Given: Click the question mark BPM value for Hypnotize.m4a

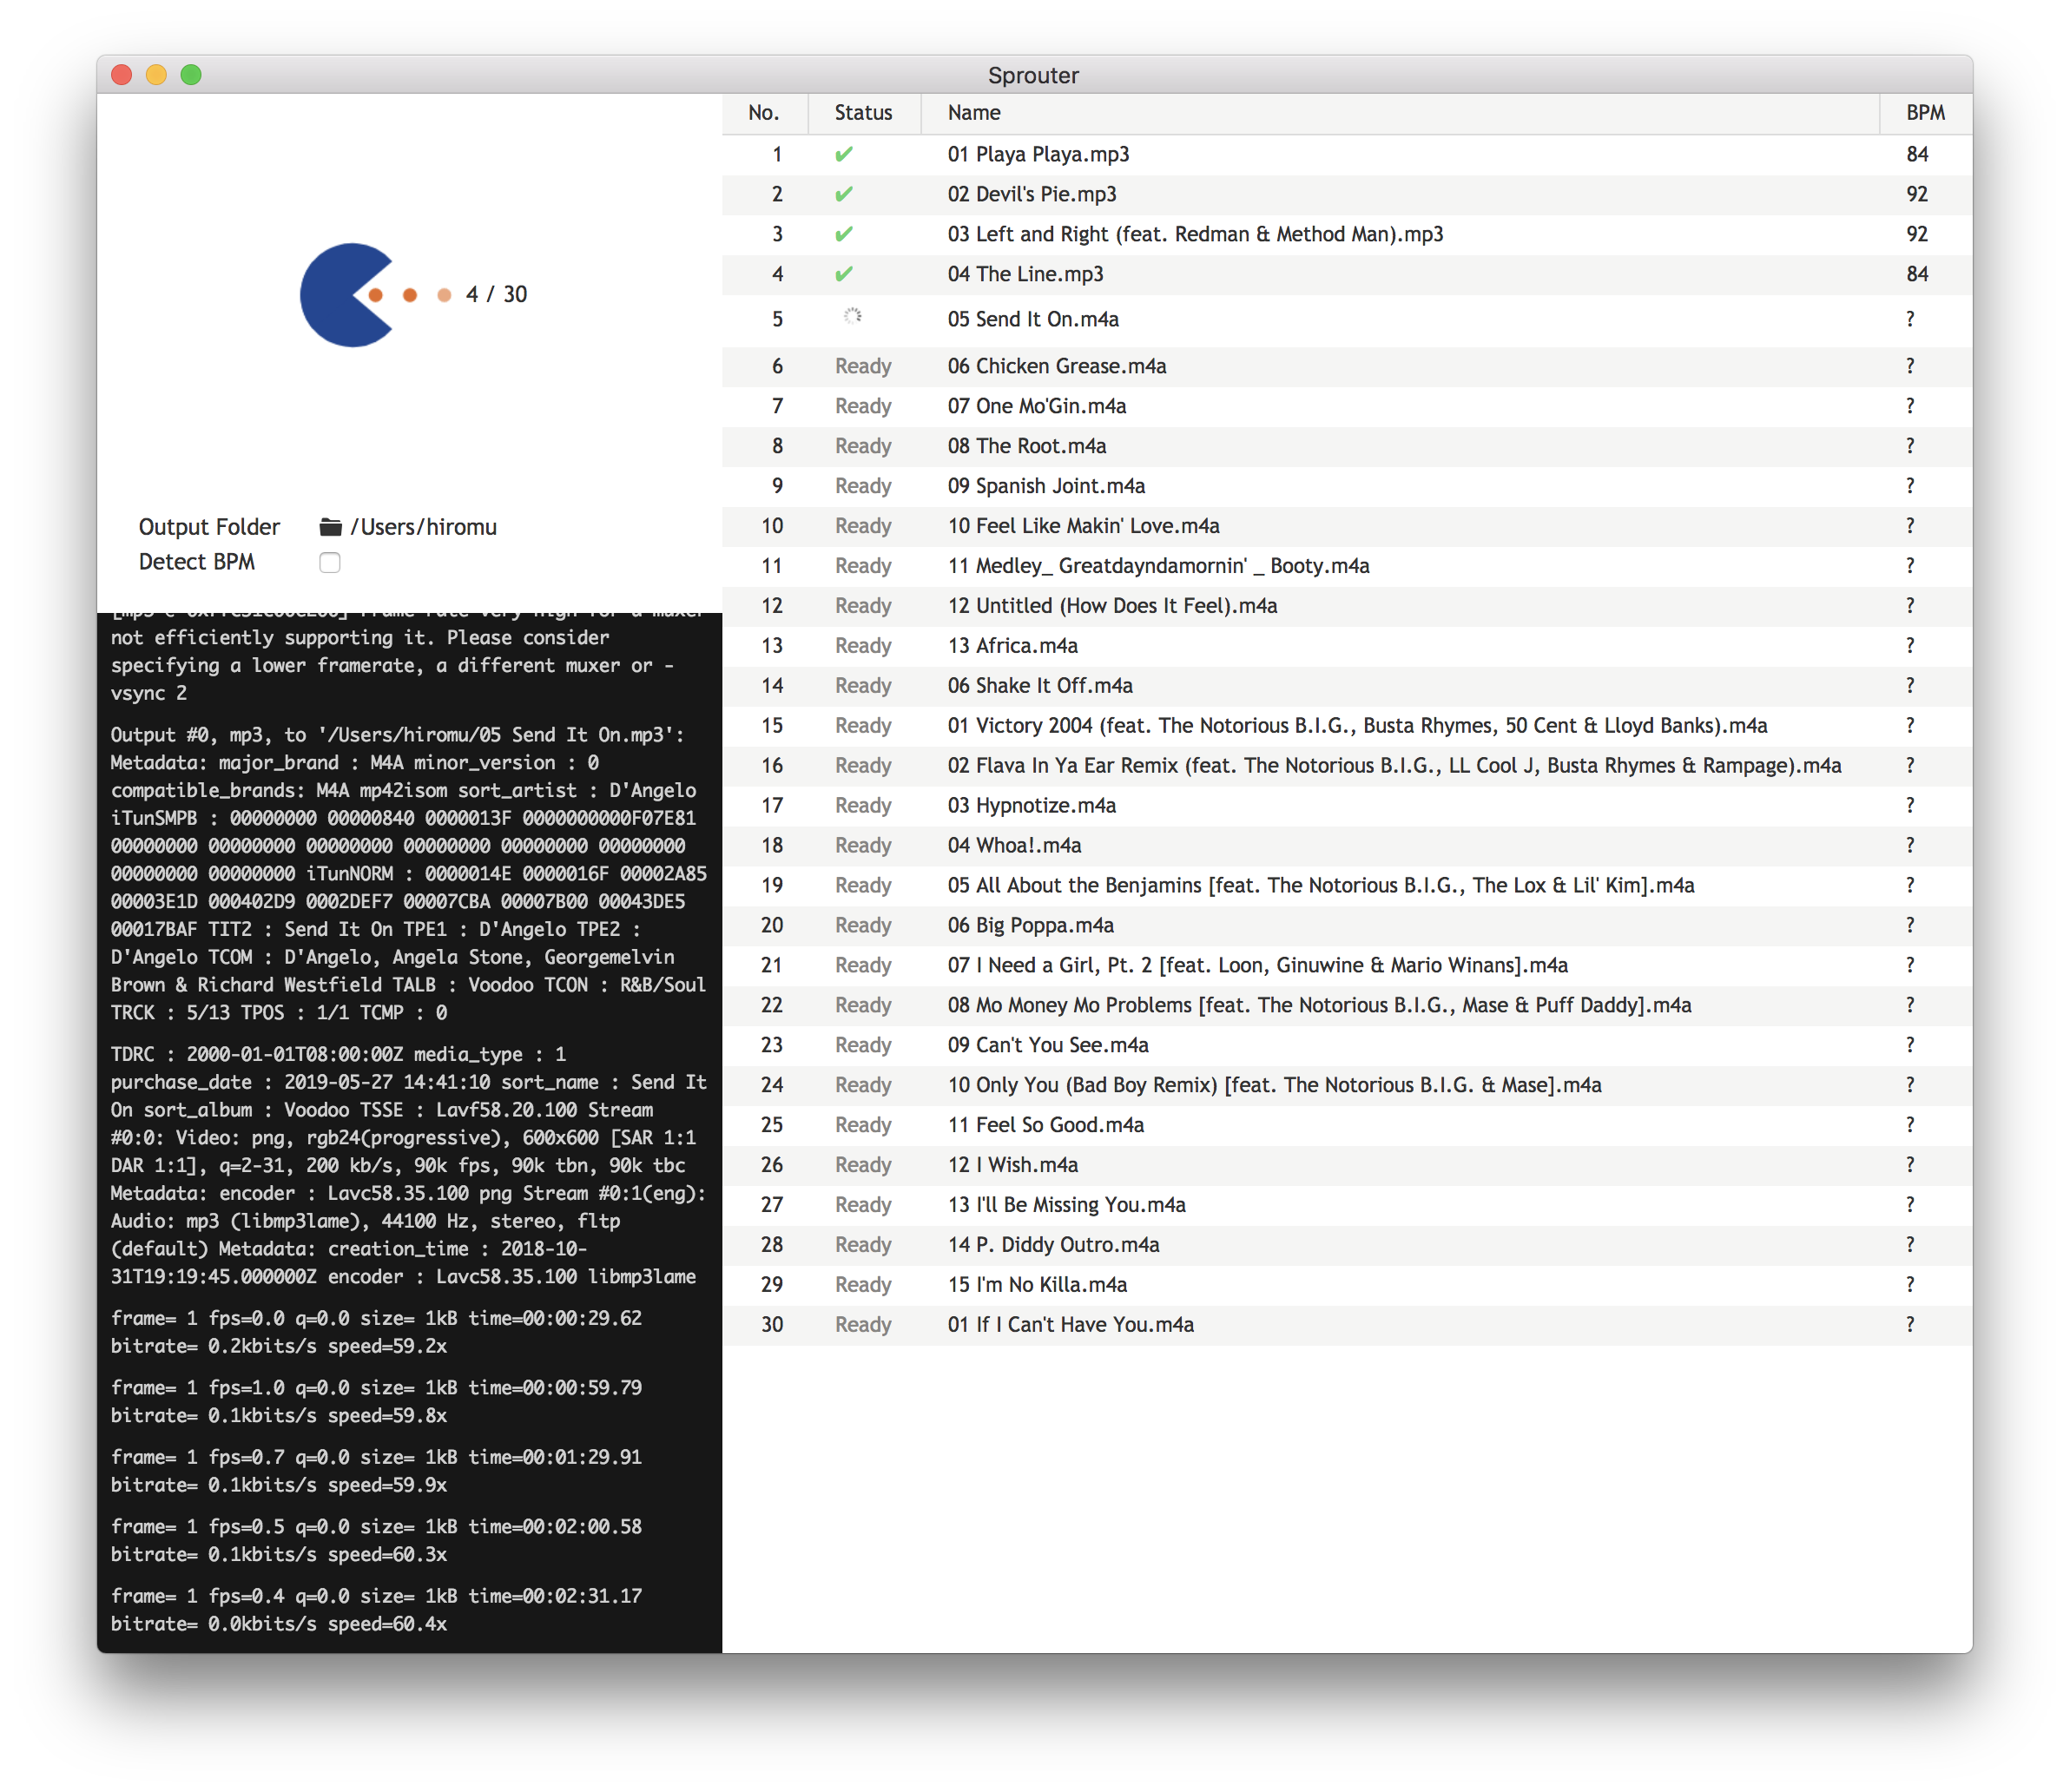Looking at the screenshot, I should pyautogui.click(x=1911, y=805).
